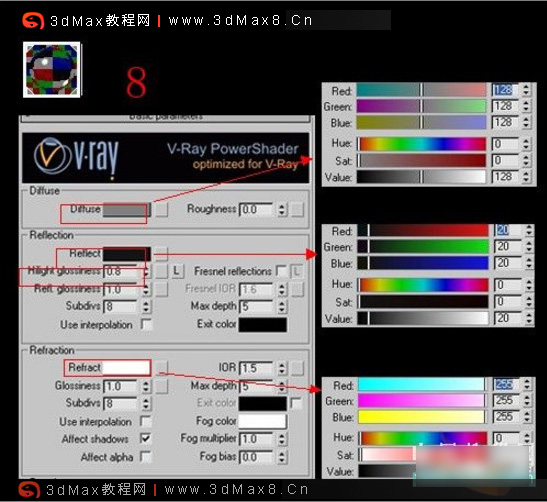
Task: Open the Refraction Exit color swatch
Action: pos(263,404)
